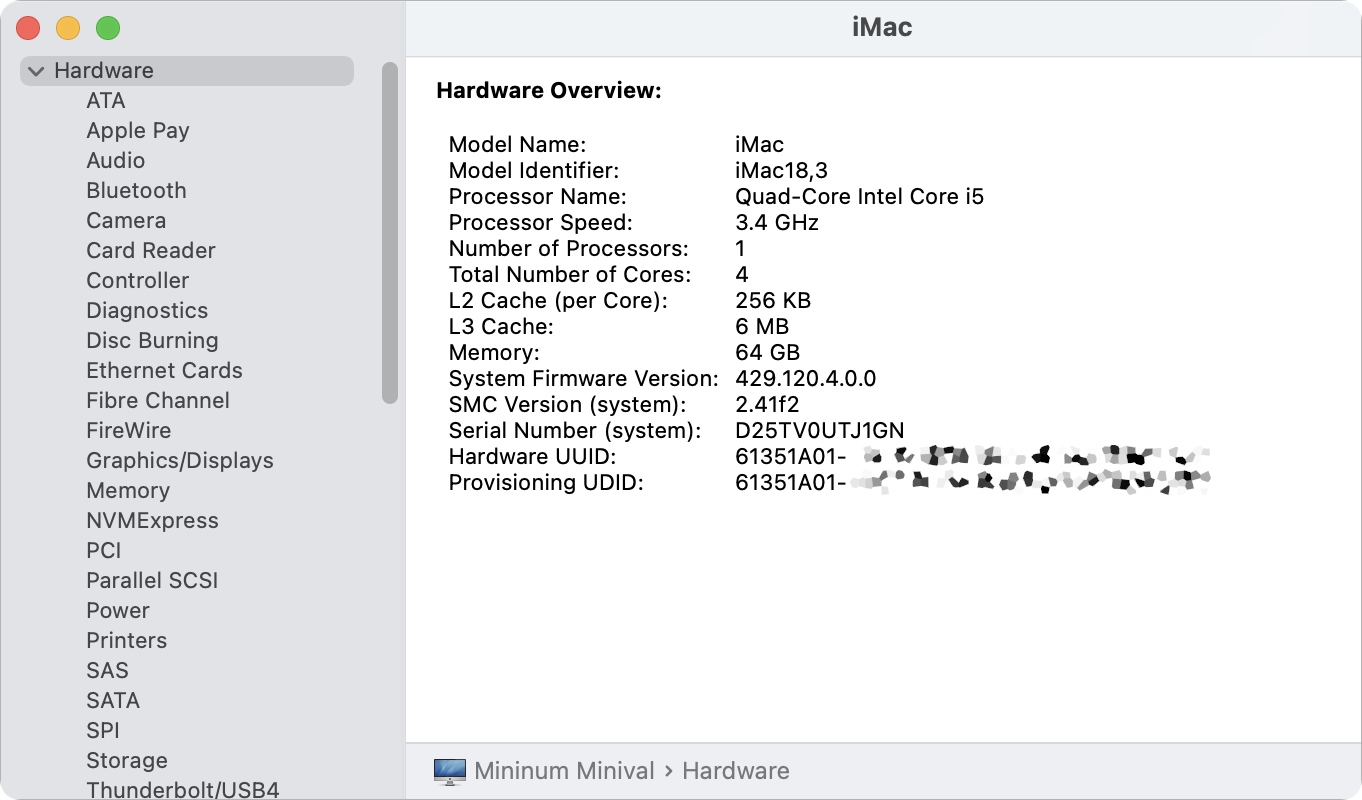1362x800 pixels.
Task: Select SPI in the sidebar
Action: [x=103, y=731]
